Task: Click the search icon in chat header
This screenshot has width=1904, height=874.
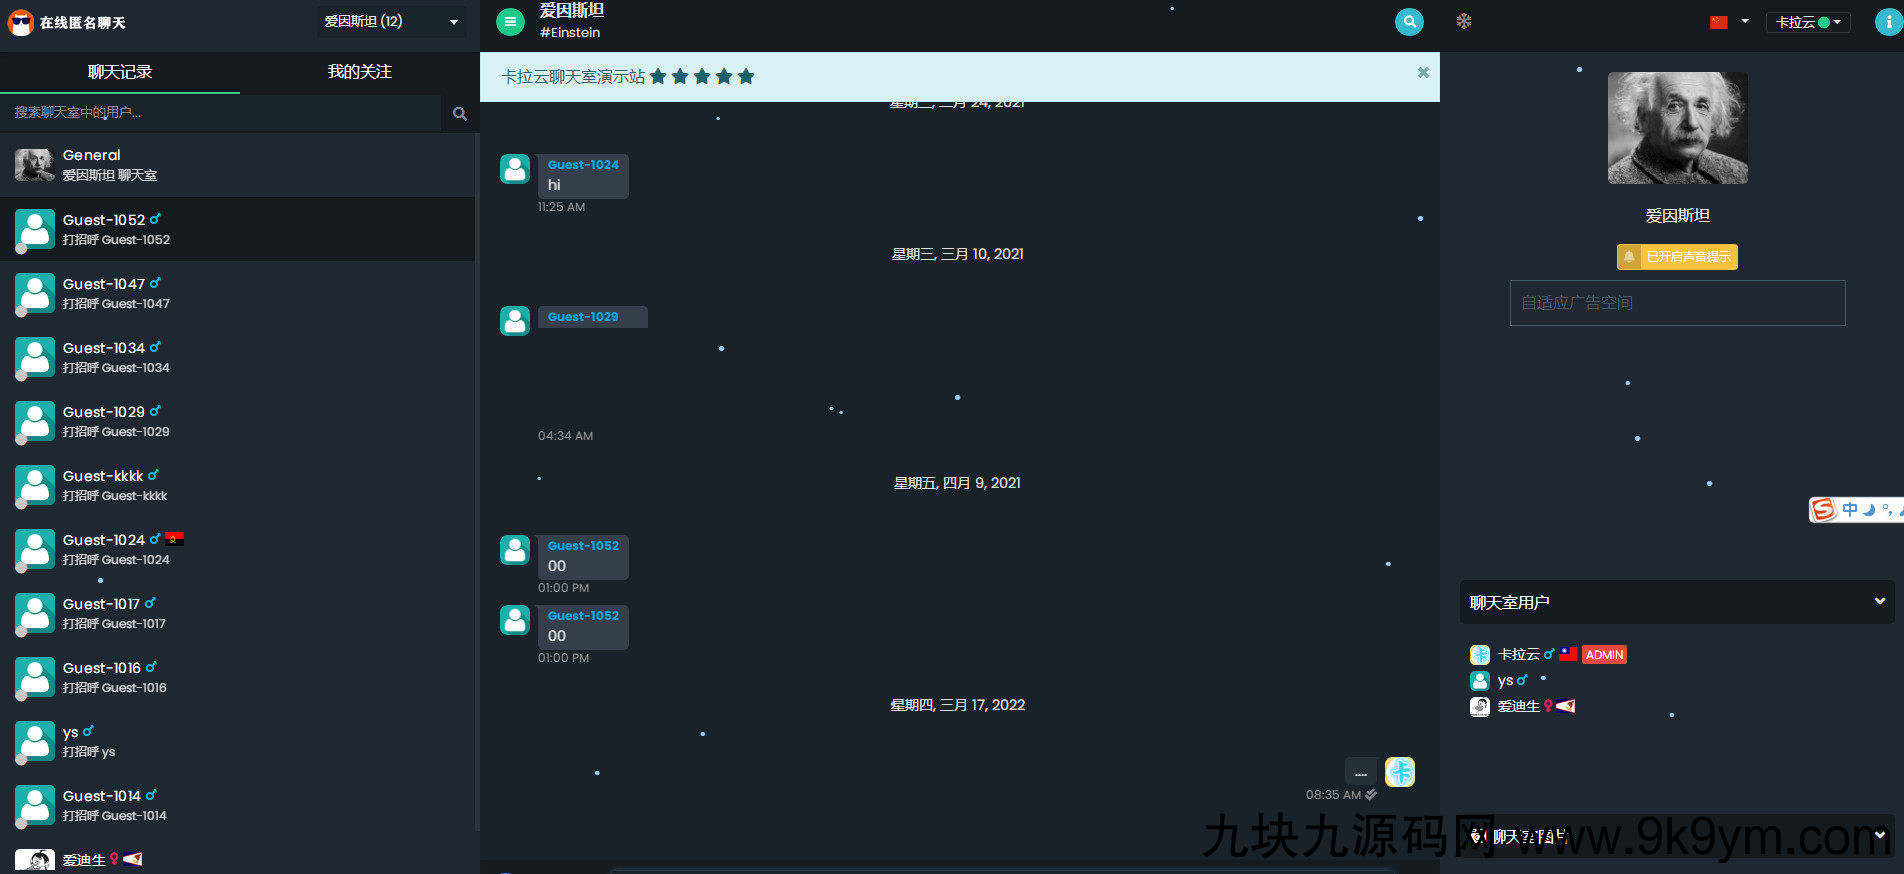Action: click(1408, 21)
